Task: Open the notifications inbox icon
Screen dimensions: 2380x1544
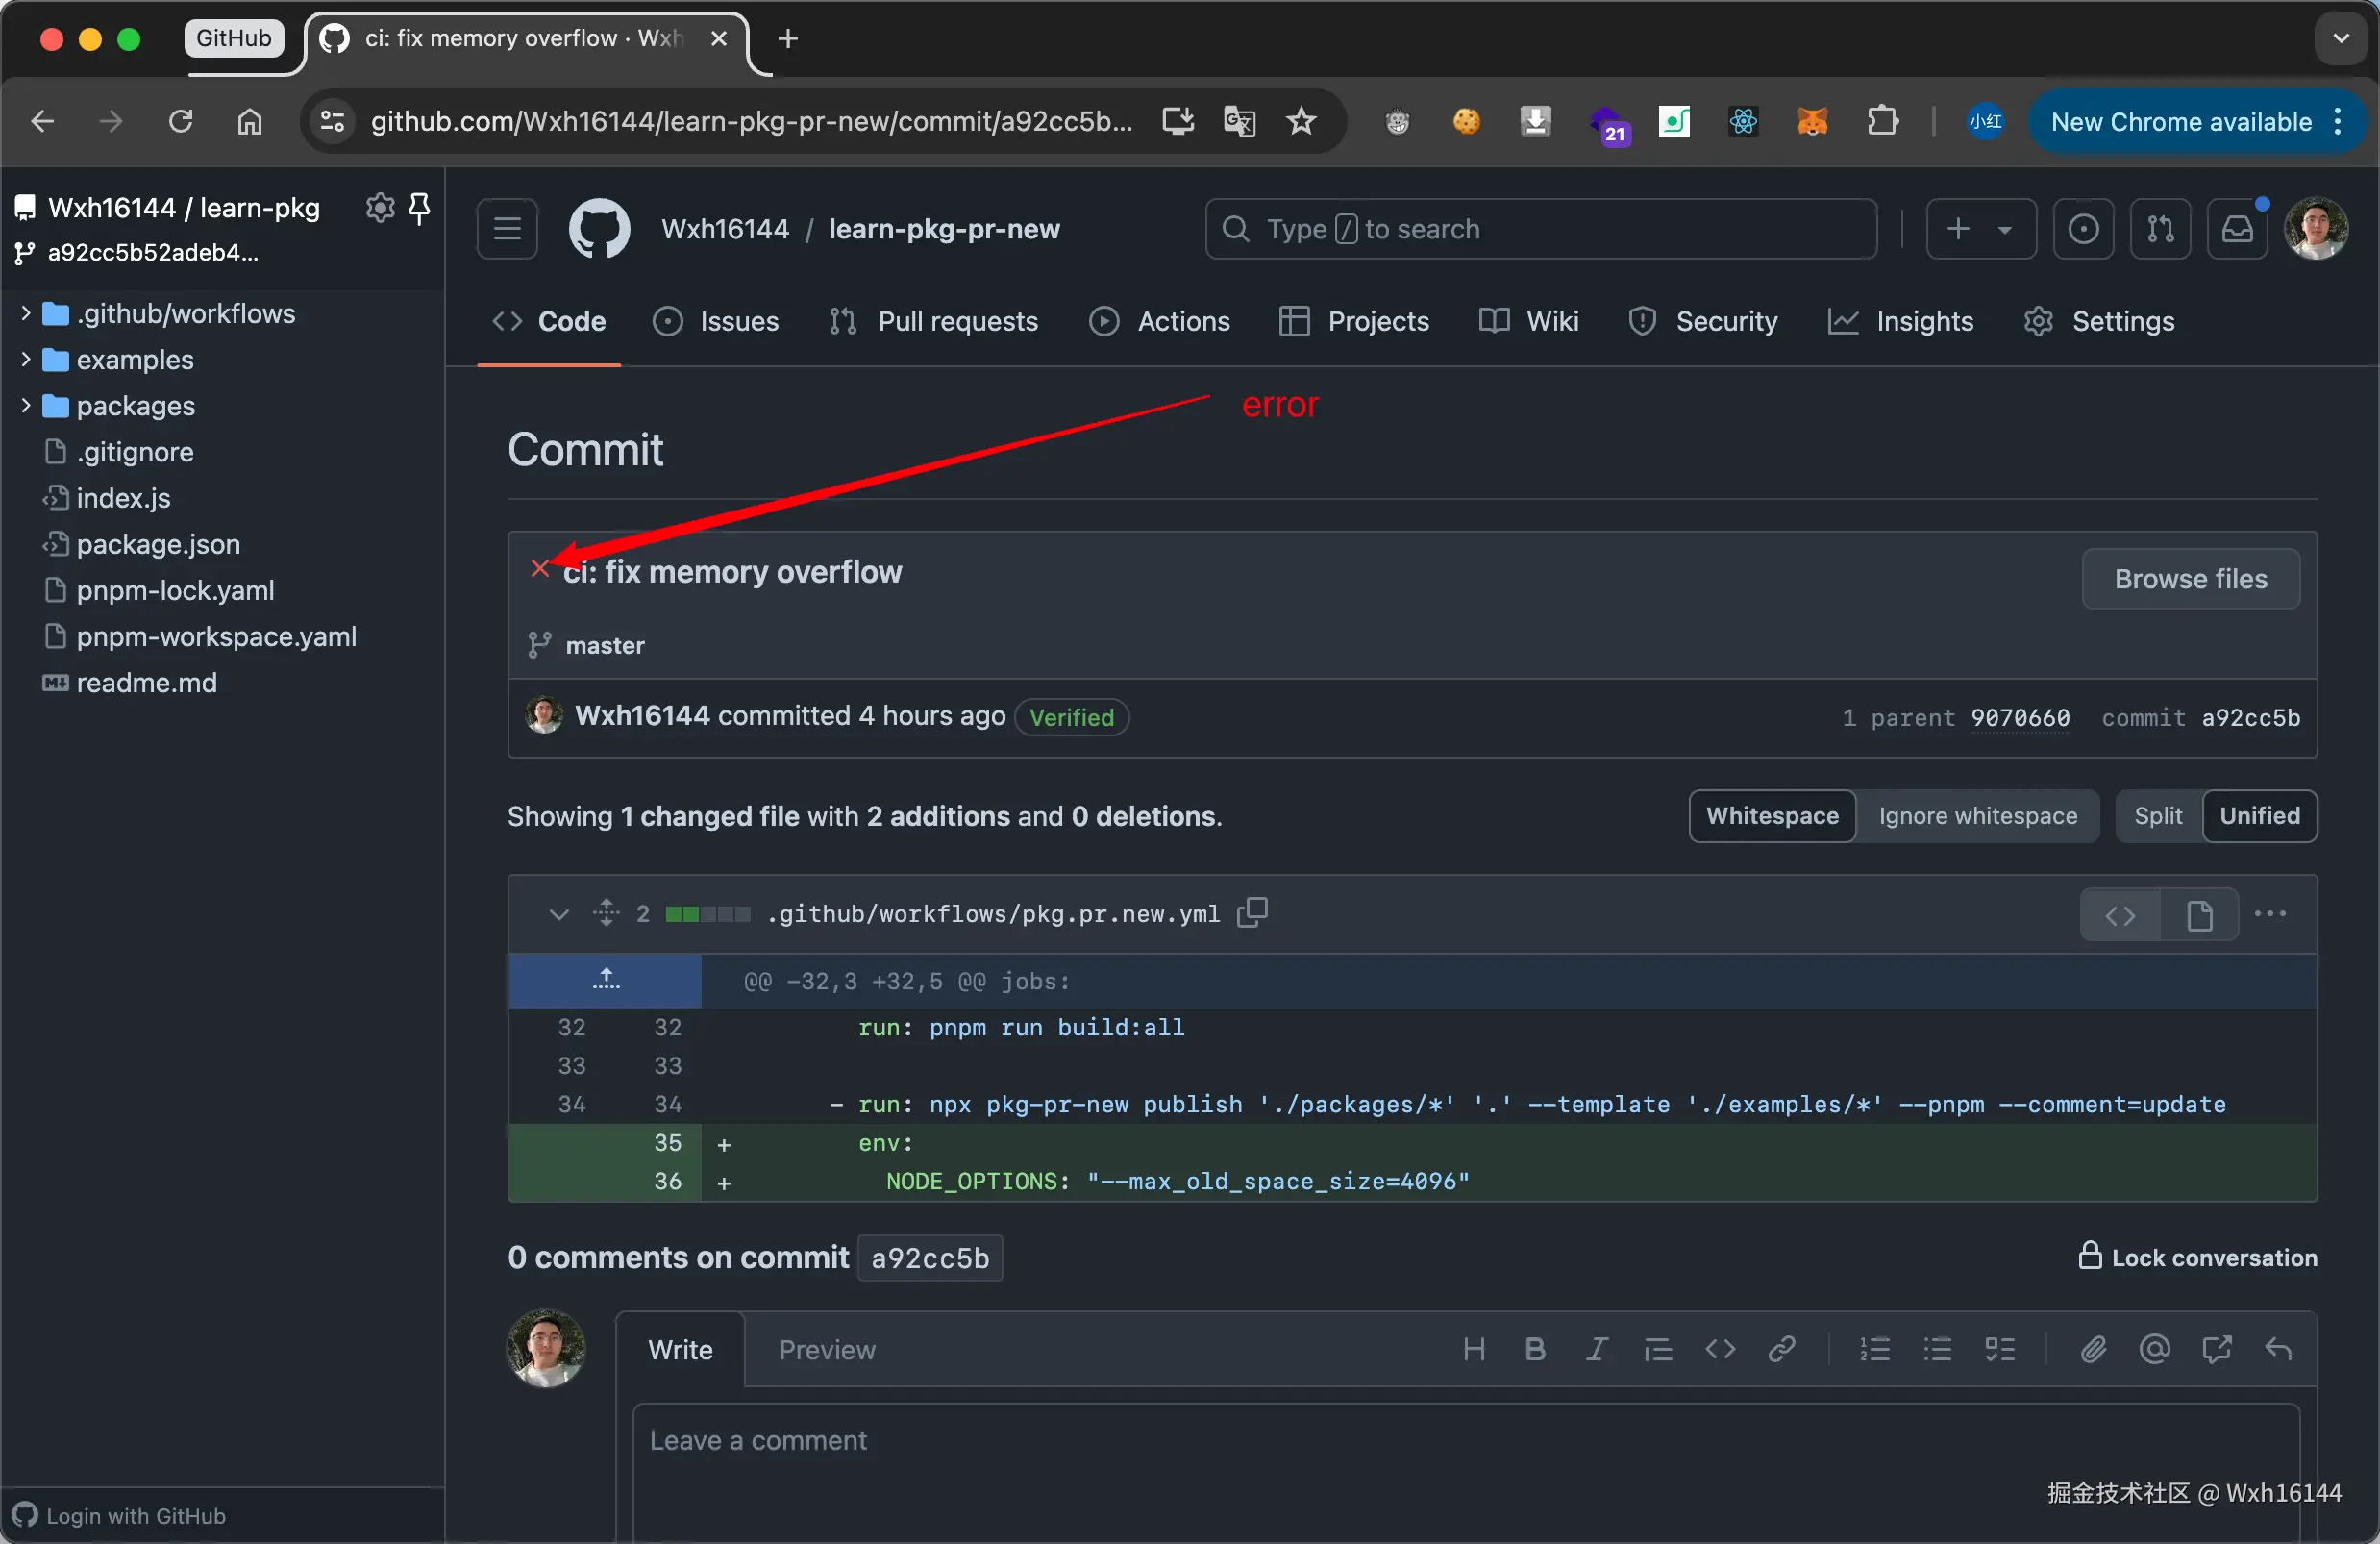Action: [x=2237, y=229]
